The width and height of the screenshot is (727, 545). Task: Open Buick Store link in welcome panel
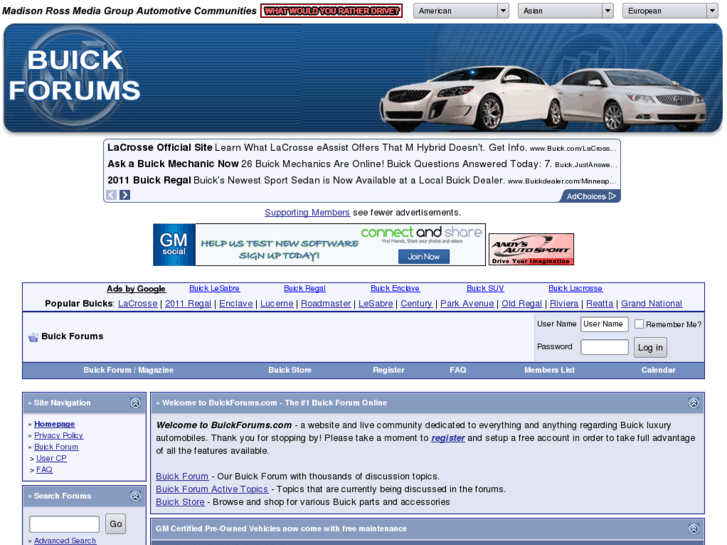(x=180, y=502)
